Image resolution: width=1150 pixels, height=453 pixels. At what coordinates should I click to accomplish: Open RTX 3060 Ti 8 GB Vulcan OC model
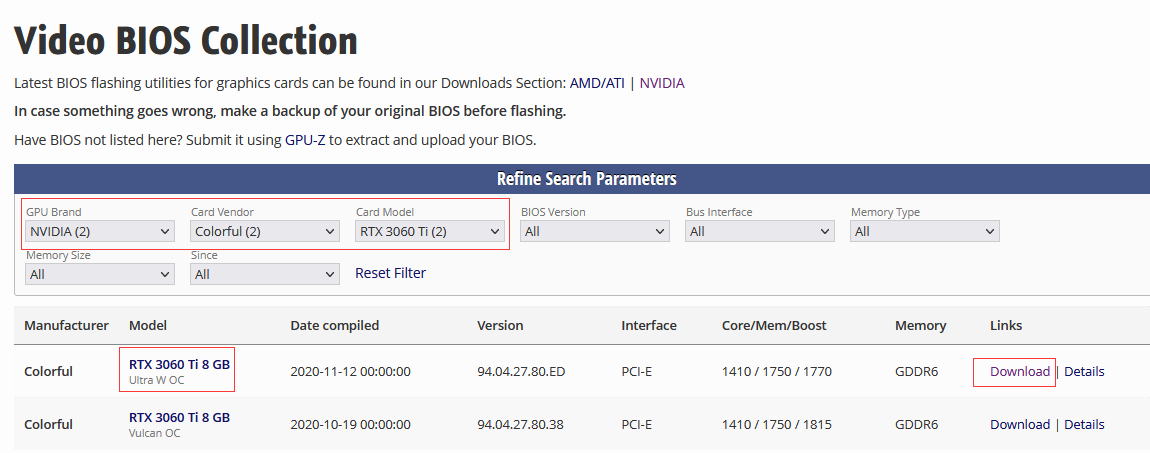tap(179, 418)
